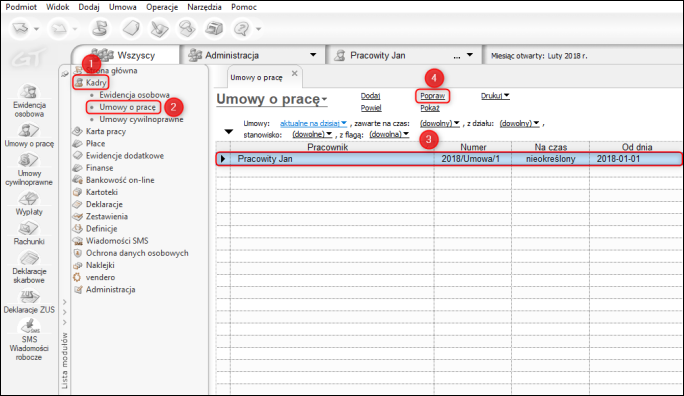Open Ewidencja osobowa sidebar shortcut
Image resolution: width=684 pixels, height=396 pixels.
pos(29,101)
